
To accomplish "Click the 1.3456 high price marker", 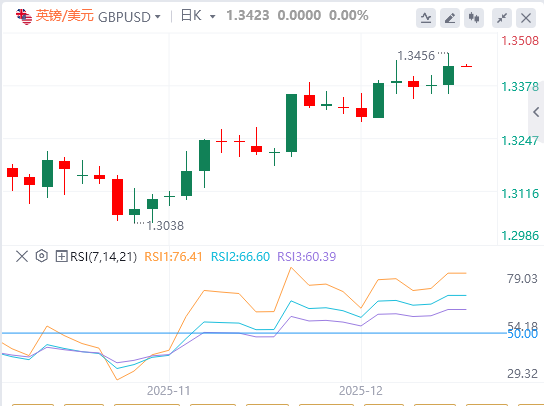I will [x=416, y=56].
